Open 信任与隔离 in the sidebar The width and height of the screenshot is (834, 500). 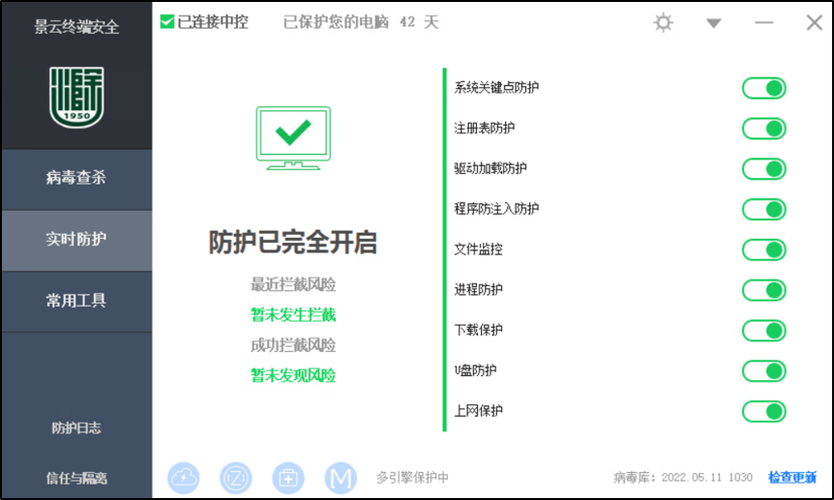pyautogui.click(x=76, y=477)
